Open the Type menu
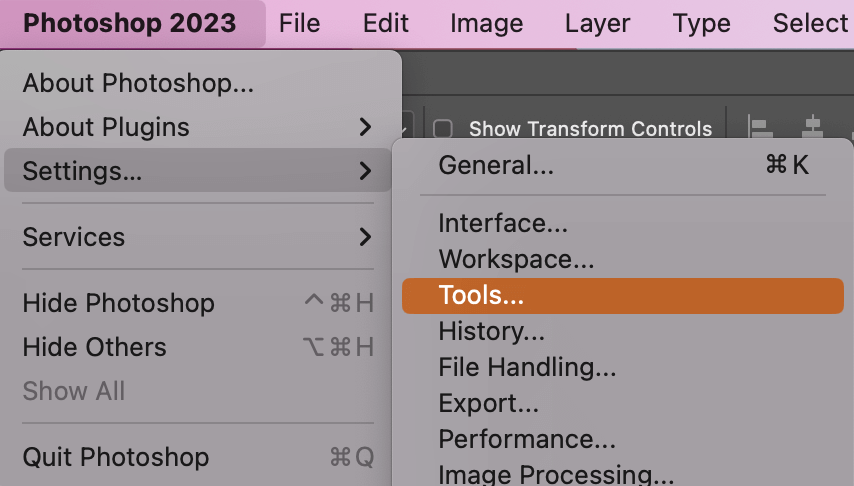 coord(702,23)
